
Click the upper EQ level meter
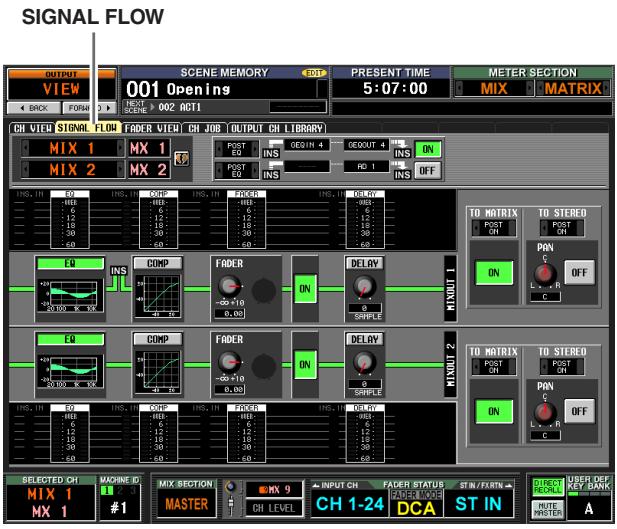pyautogui.click(x=70, y=220)
